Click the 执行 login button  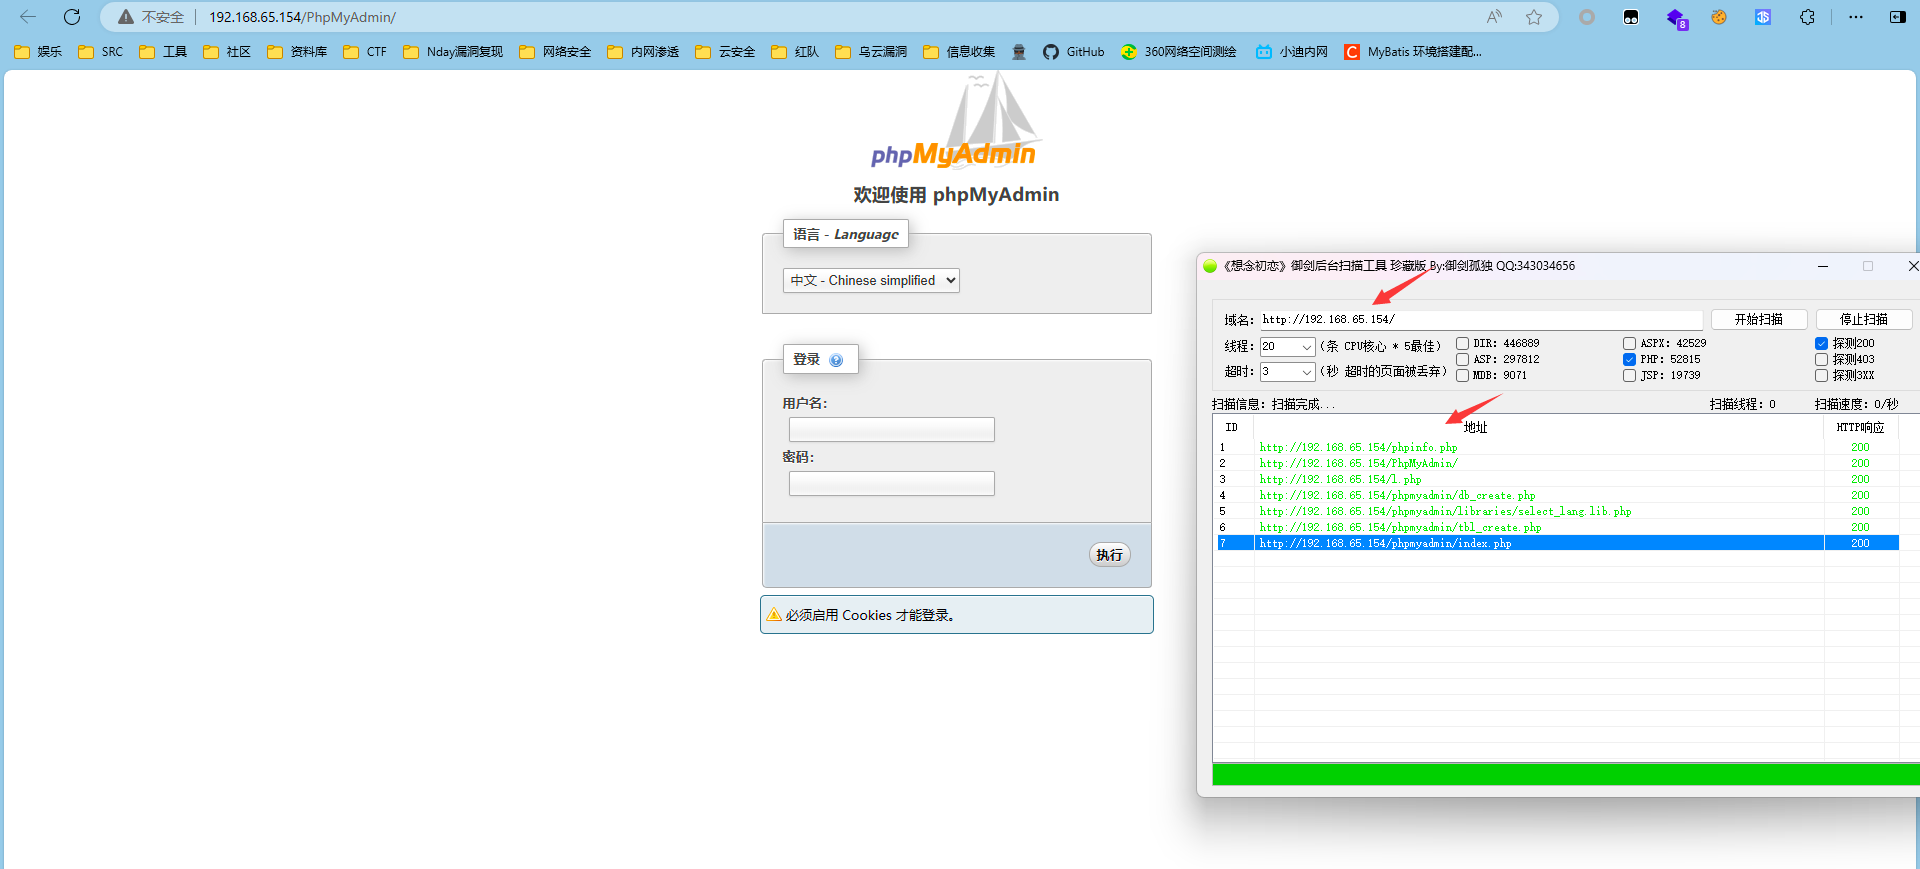pos(1109,555)
